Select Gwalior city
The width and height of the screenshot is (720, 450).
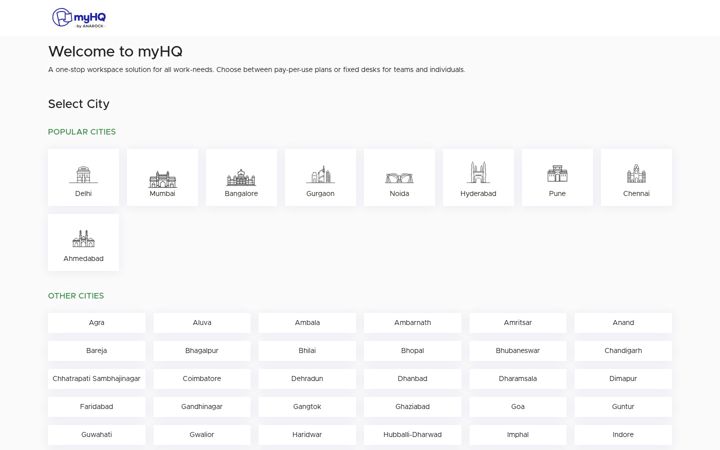pyautogui.click(x=202, y=435)
